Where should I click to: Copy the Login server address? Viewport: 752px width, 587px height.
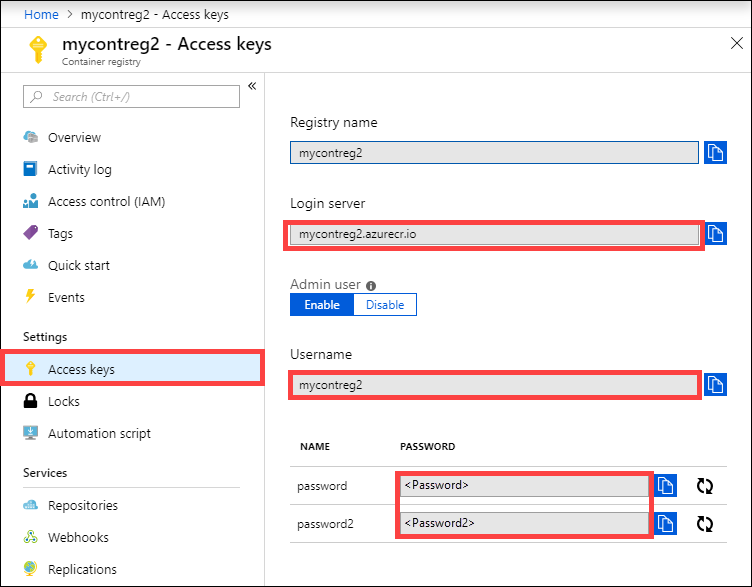tap(716, 234)
